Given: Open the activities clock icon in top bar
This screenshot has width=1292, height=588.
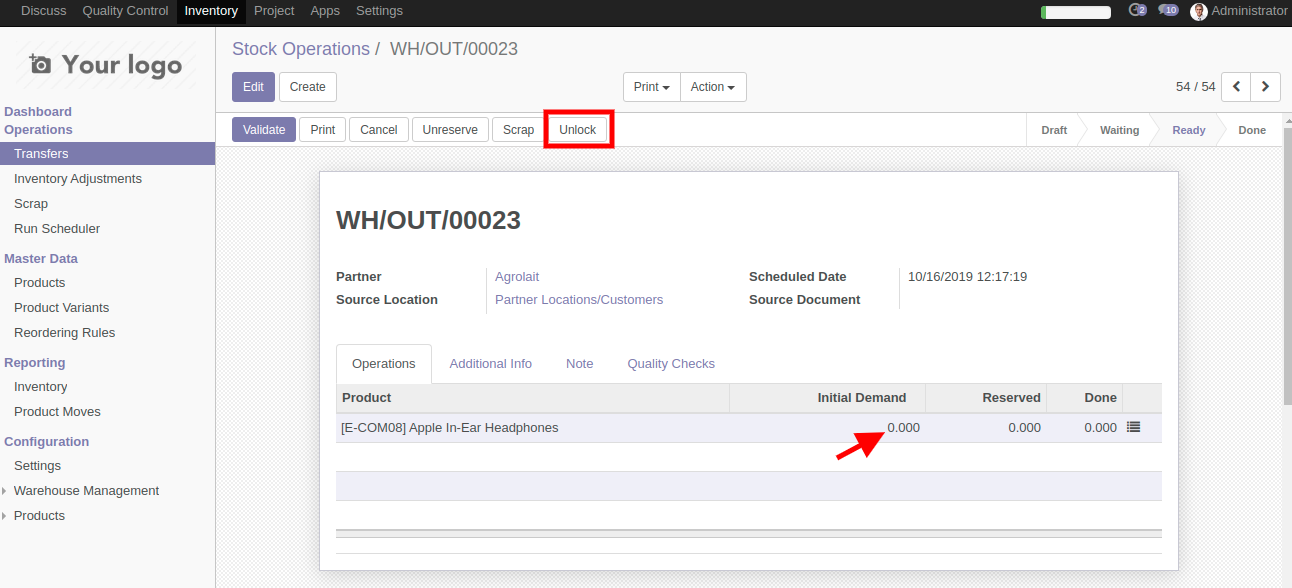Looking at the screenshot, I should 1136,11.
